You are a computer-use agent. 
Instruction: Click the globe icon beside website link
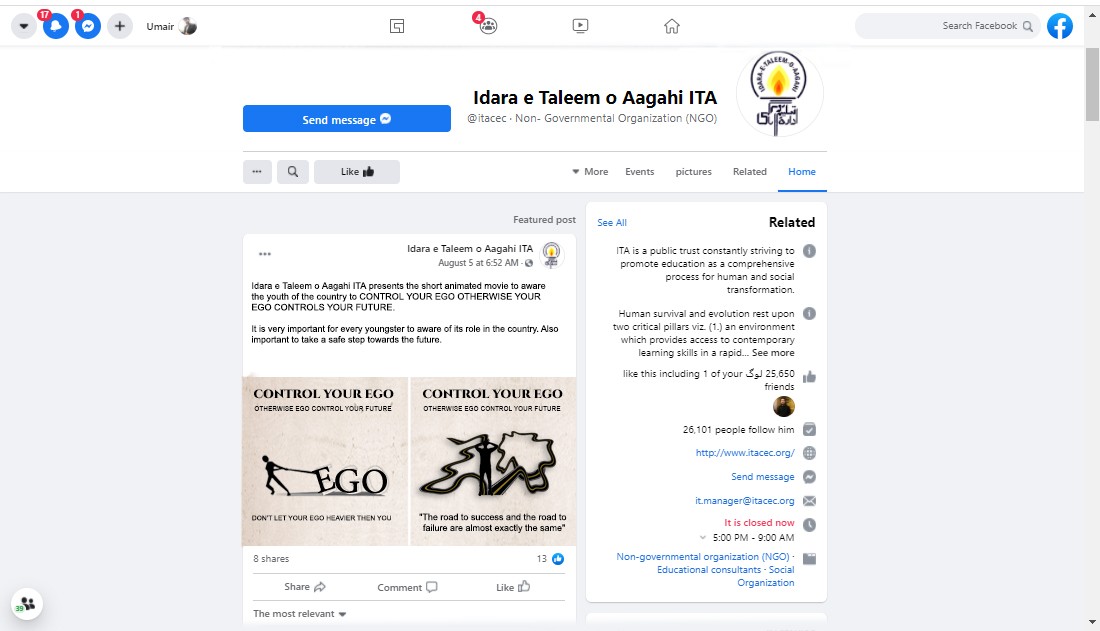(809, 453)
